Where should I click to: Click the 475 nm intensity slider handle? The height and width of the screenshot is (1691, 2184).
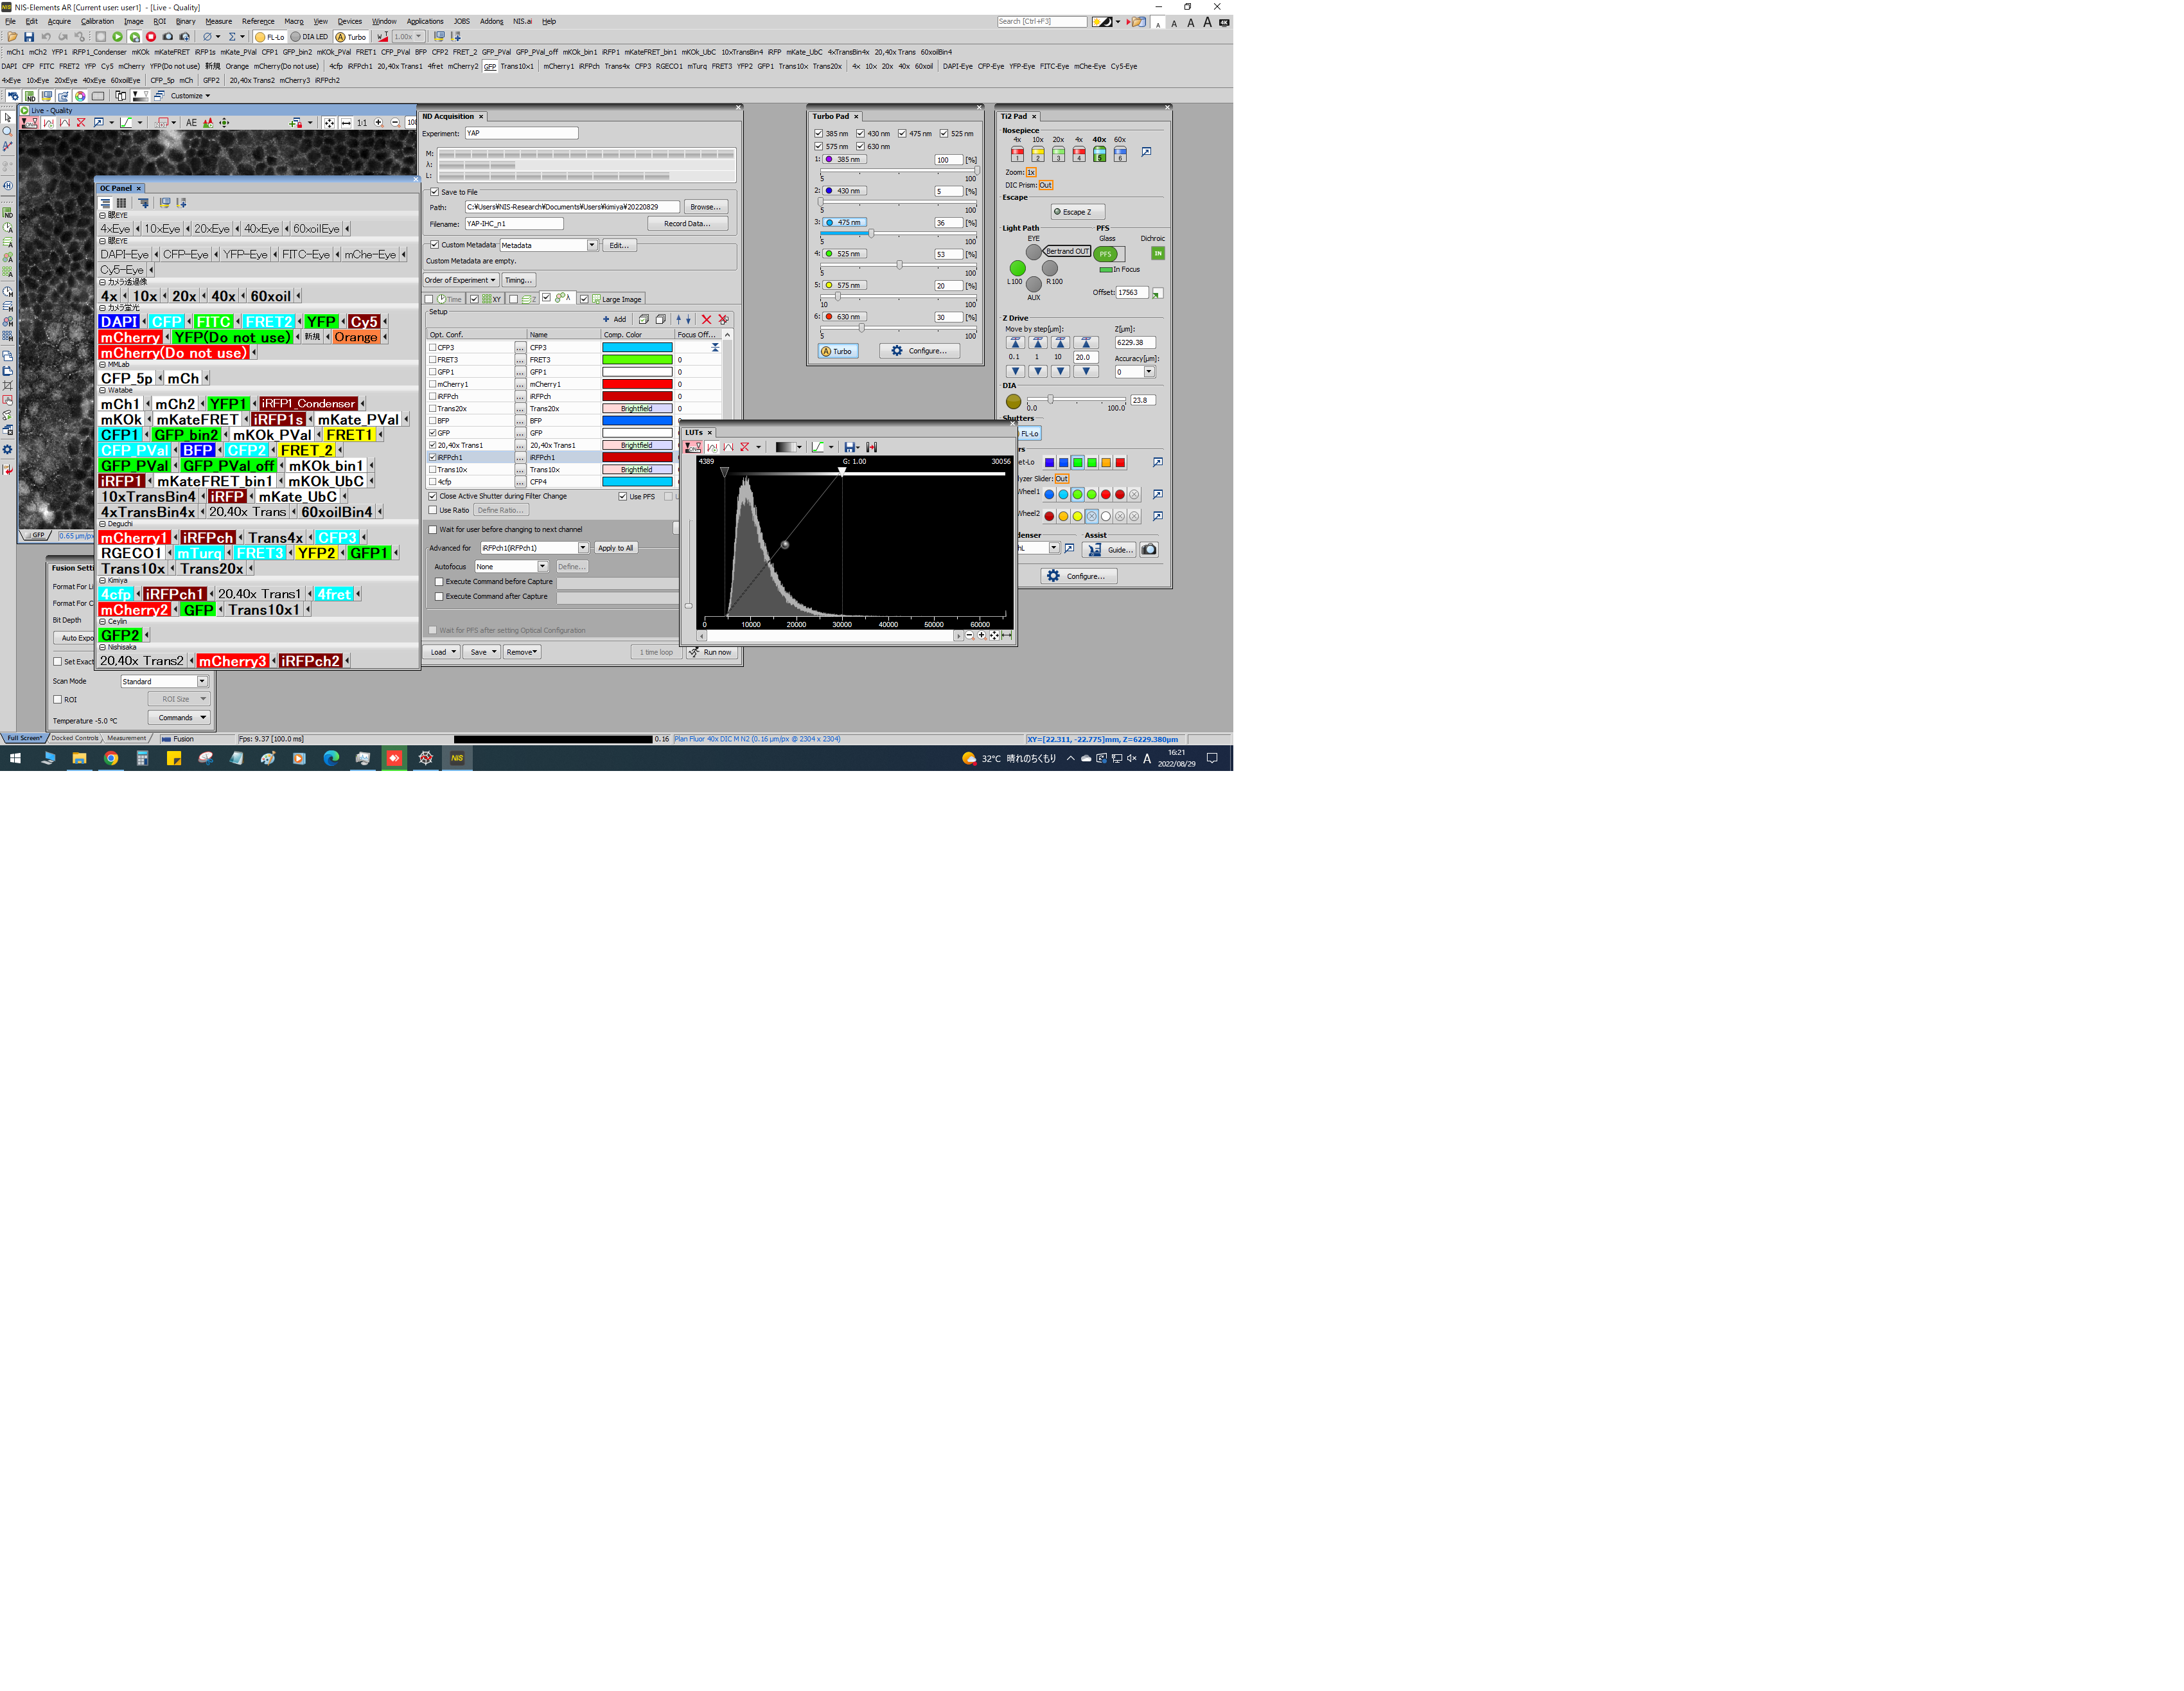tap(871, 233)
